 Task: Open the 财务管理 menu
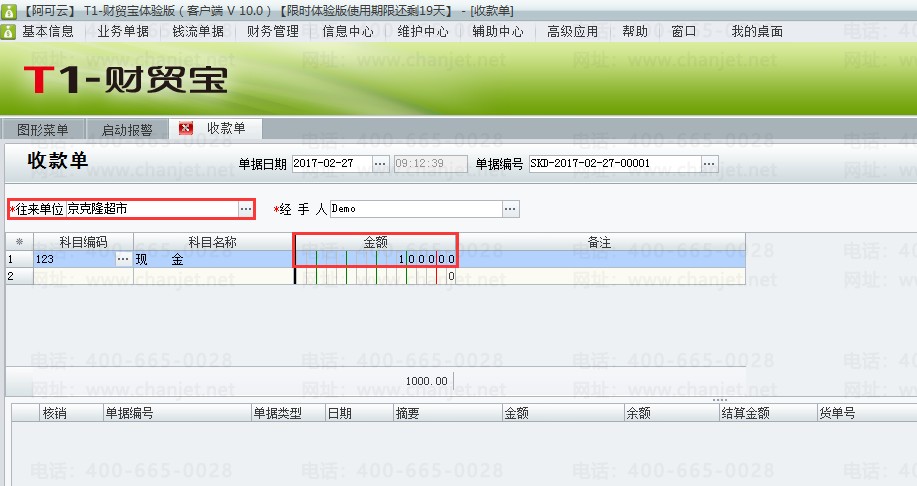click(x=273, y=32)
